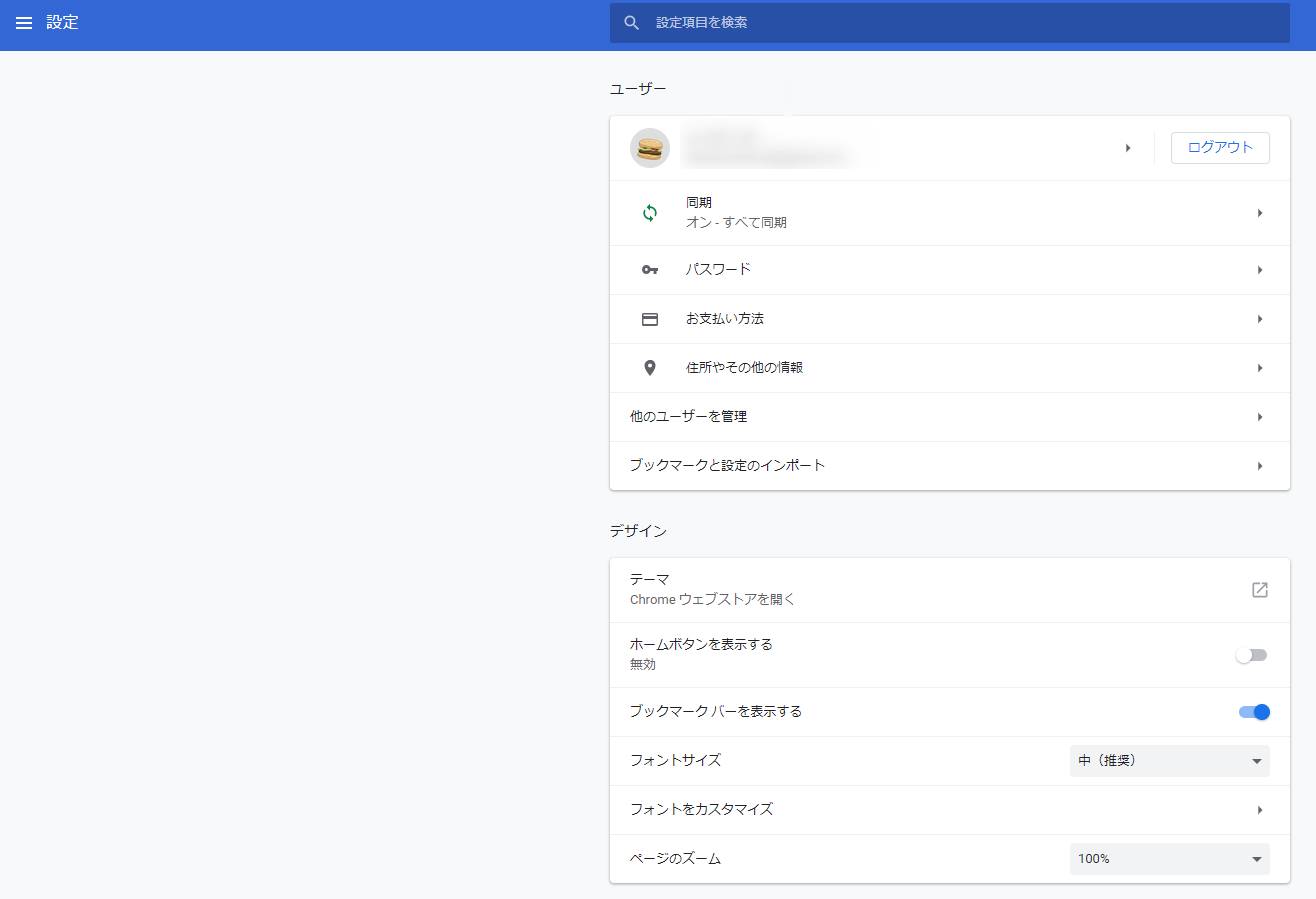Click the search magnifier icon
The image size is (1316, 899).
631,23
